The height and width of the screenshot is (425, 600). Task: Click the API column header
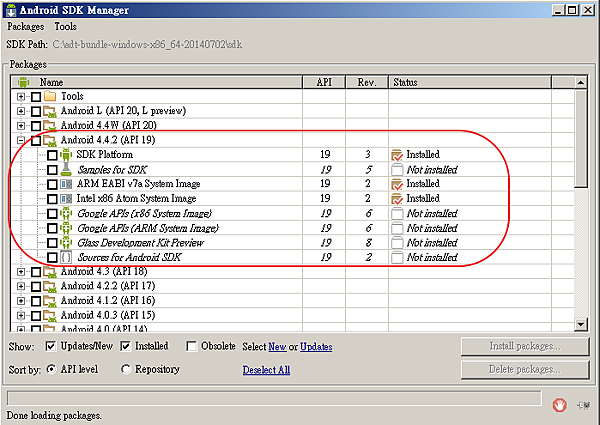[x=324, y=82]
